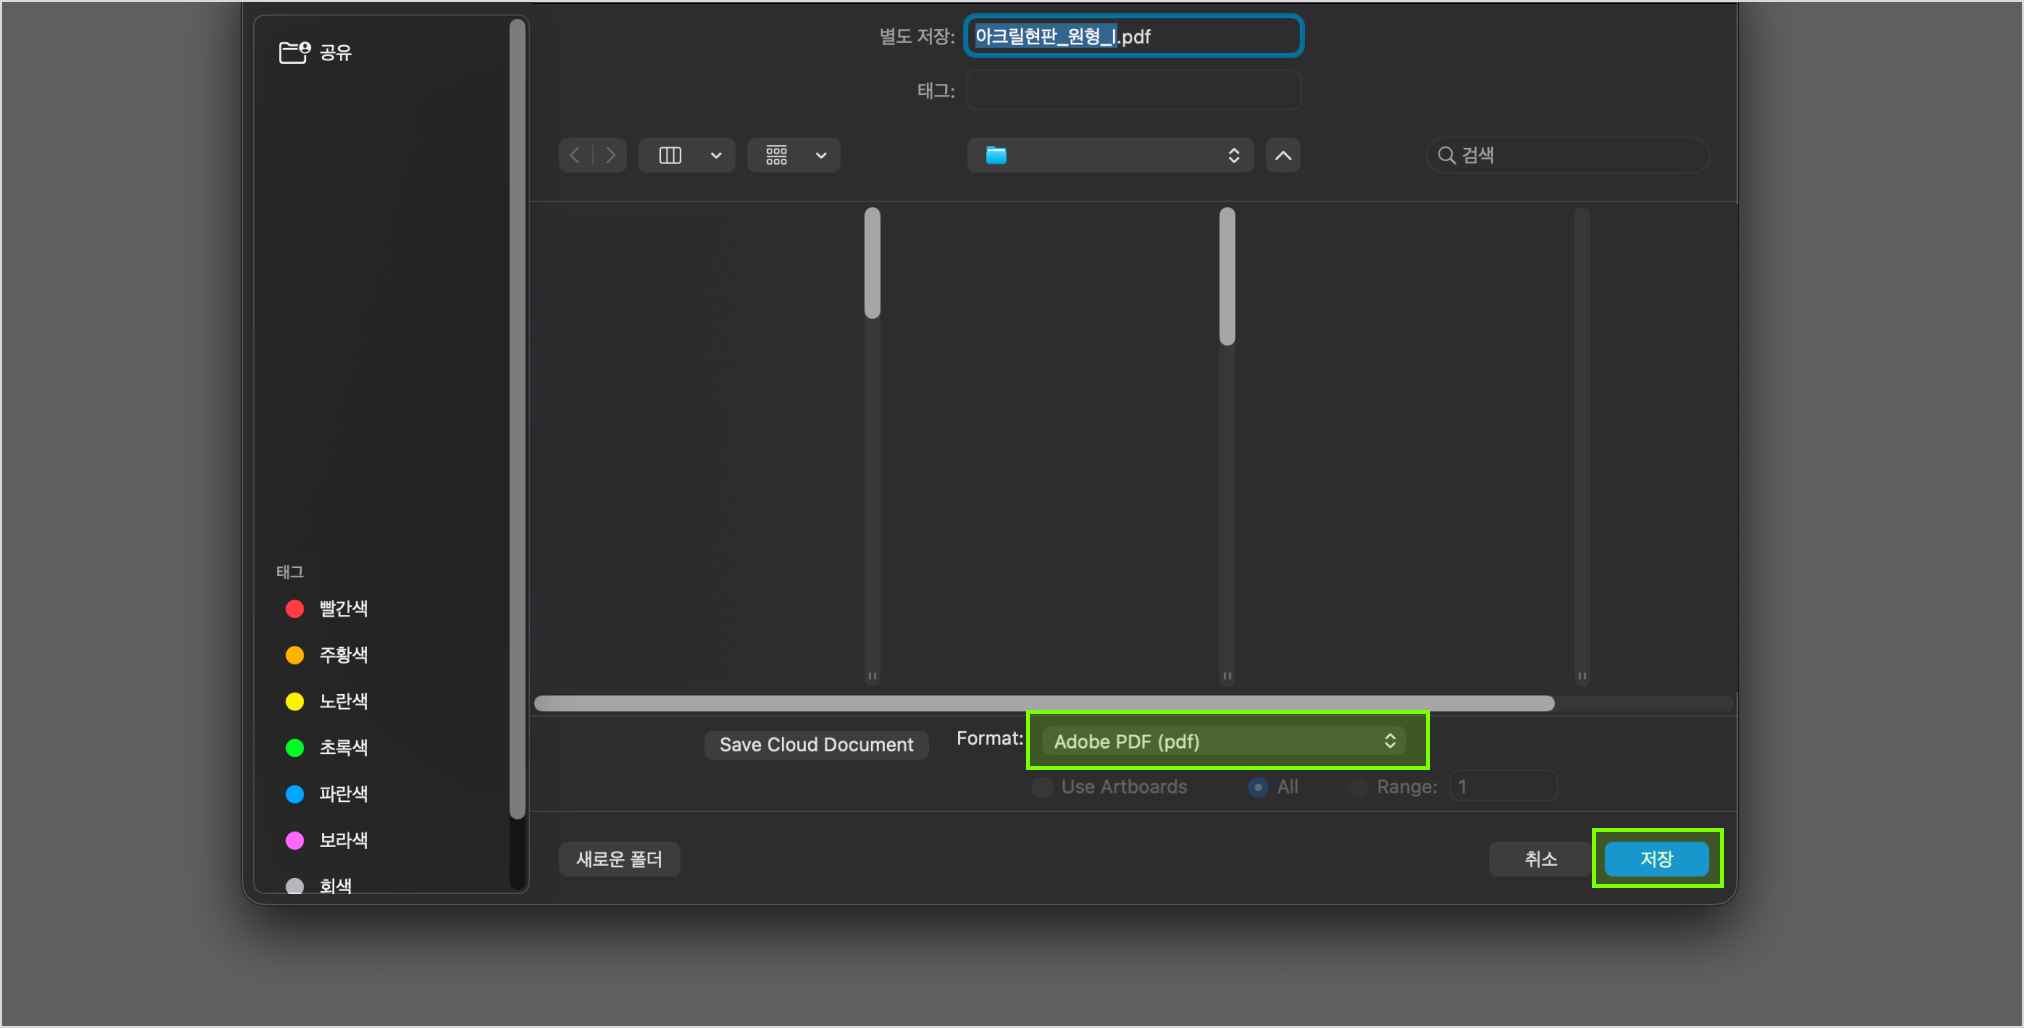The image size is (2024, 1028).
Task: Switch to column view icon
Action: [670, 155]
